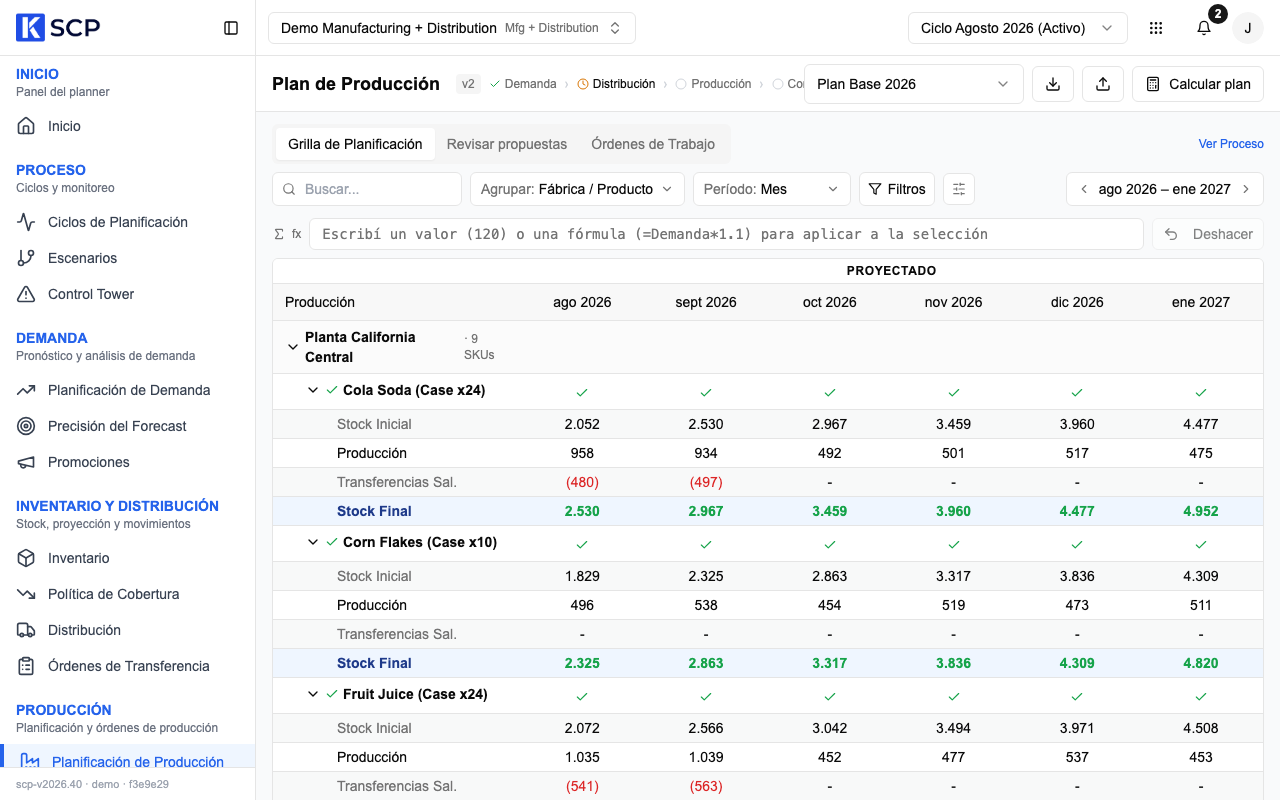The height and width of the screenshot is (800, 1280).
Task: Open the Ciclo Agosto 2026 dropdown
Action: [1018, 28]
